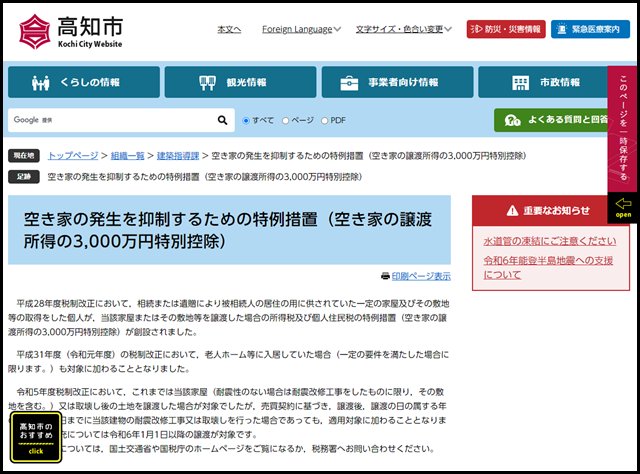Click the warning triangle icon in 重要なお知らせ
The image size is (640, 474).
point(512,211)
